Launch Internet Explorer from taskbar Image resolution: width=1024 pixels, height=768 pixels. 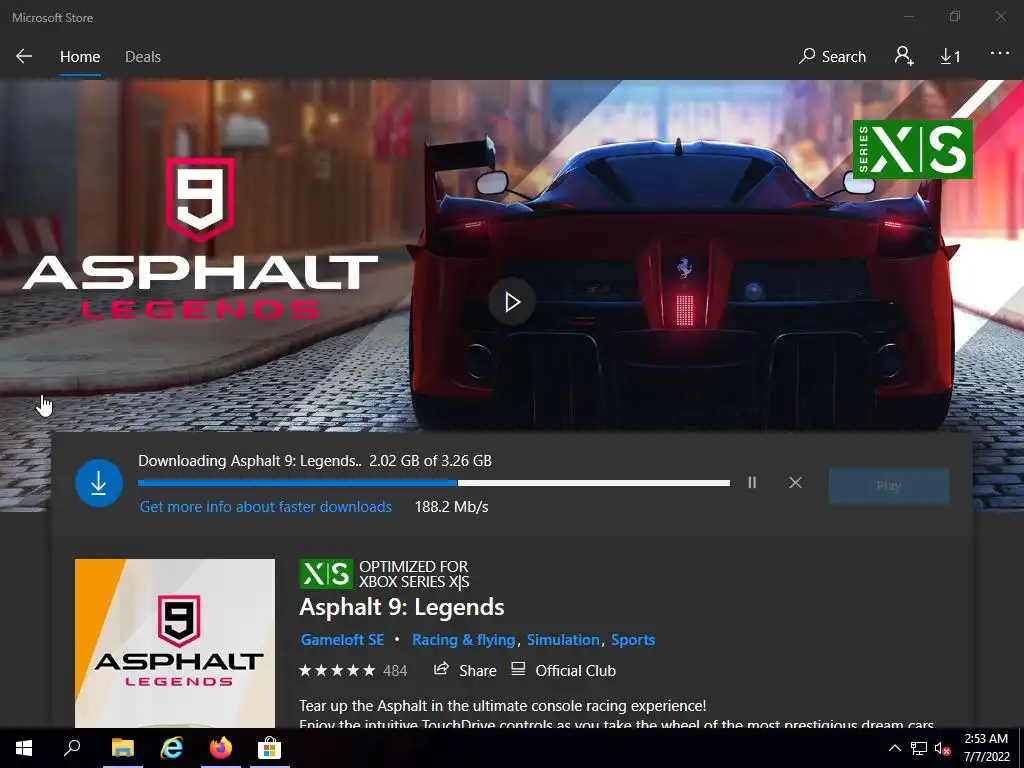pyautogui.click(x=172, y=748)
